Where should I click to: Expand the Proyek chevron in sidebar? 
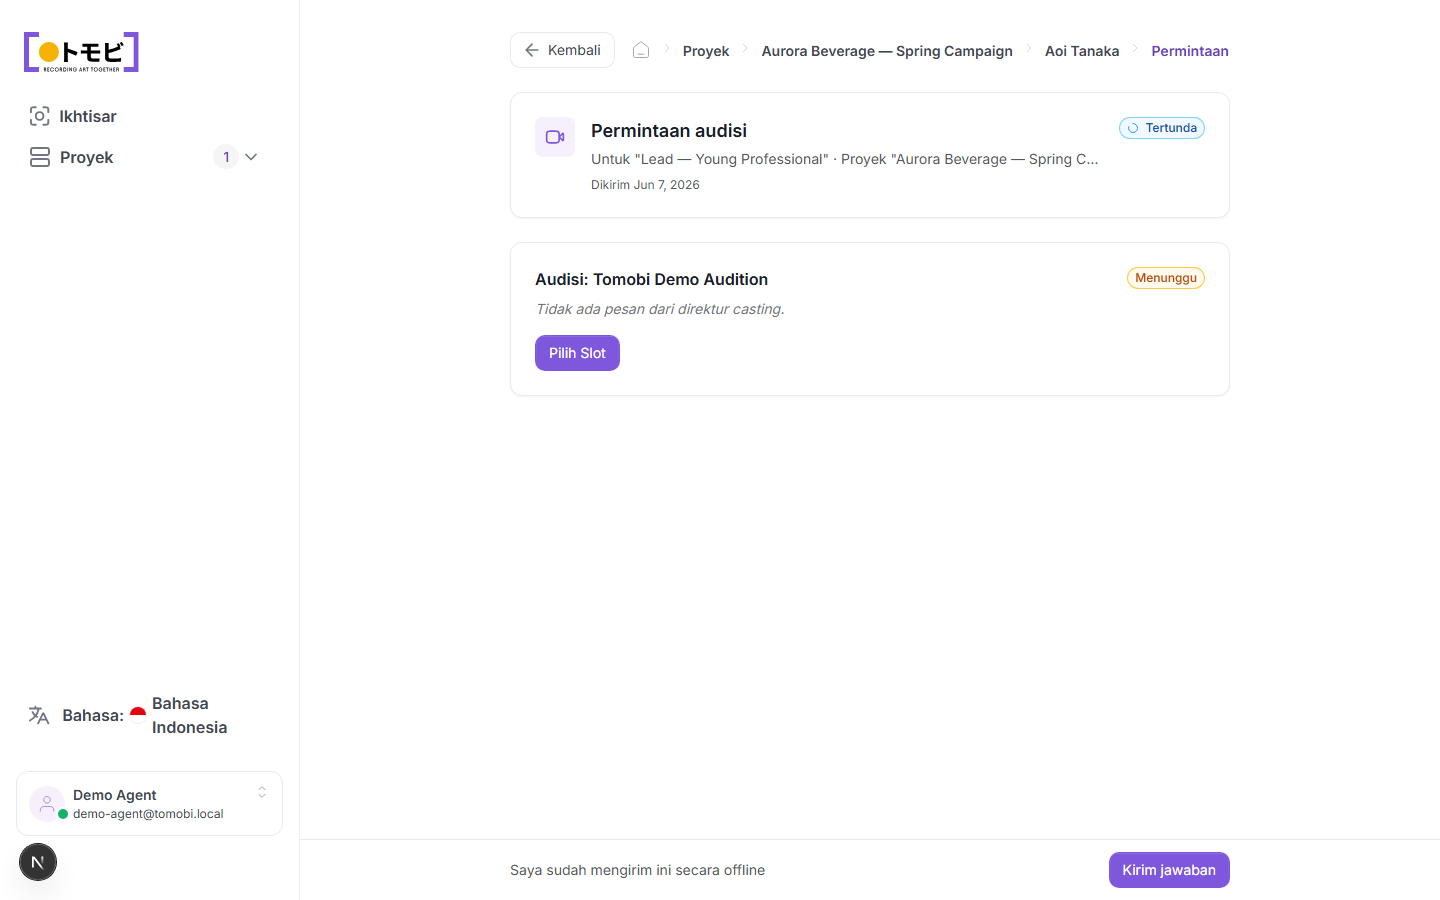pos(251,157)
